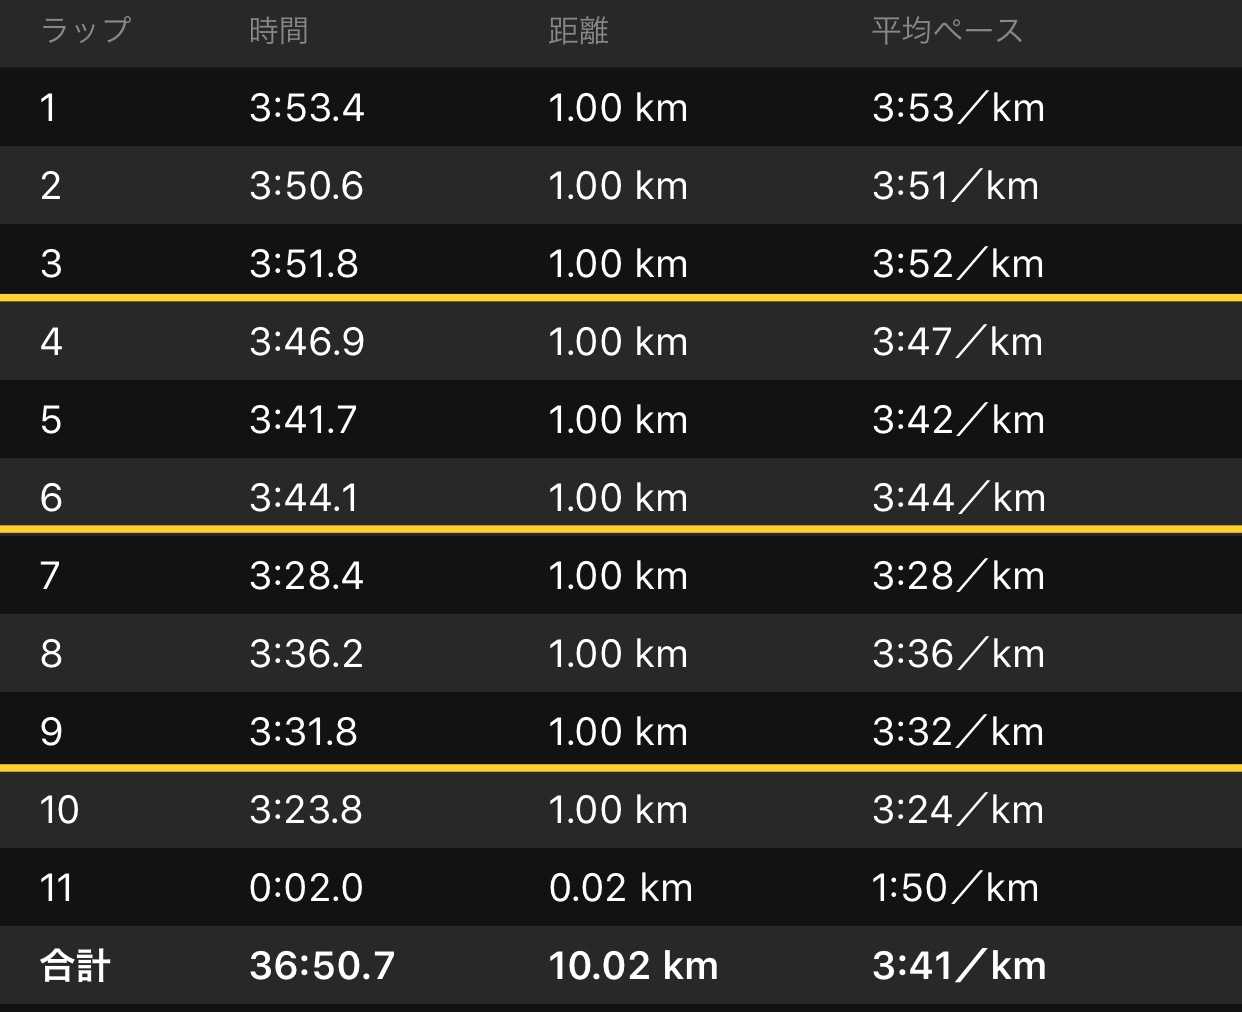Select overall average pace 3:41/km
Image resolution: width=1242 pixels, height=1012 pixels.
coord(959,966)
